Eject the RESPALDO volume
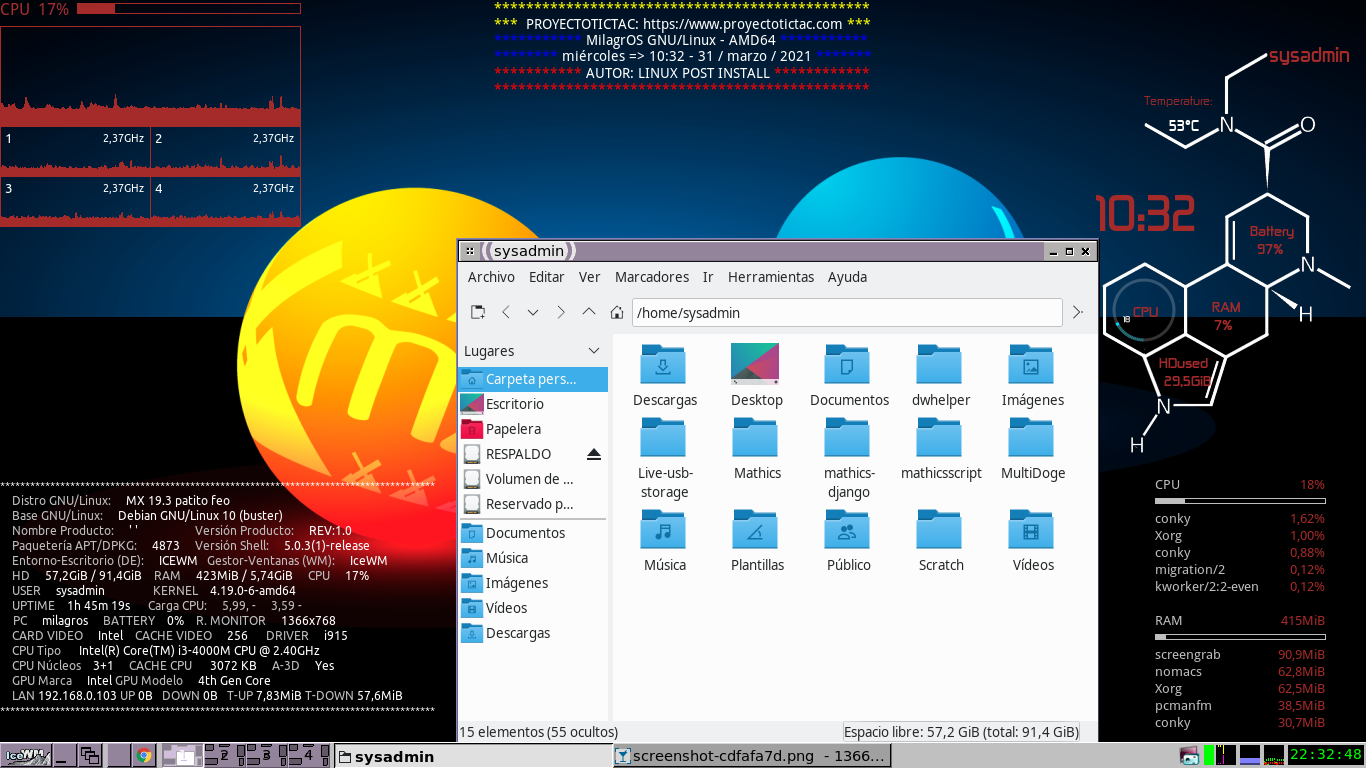Viewport: 1366px width, 768px height. pos(594,455)
